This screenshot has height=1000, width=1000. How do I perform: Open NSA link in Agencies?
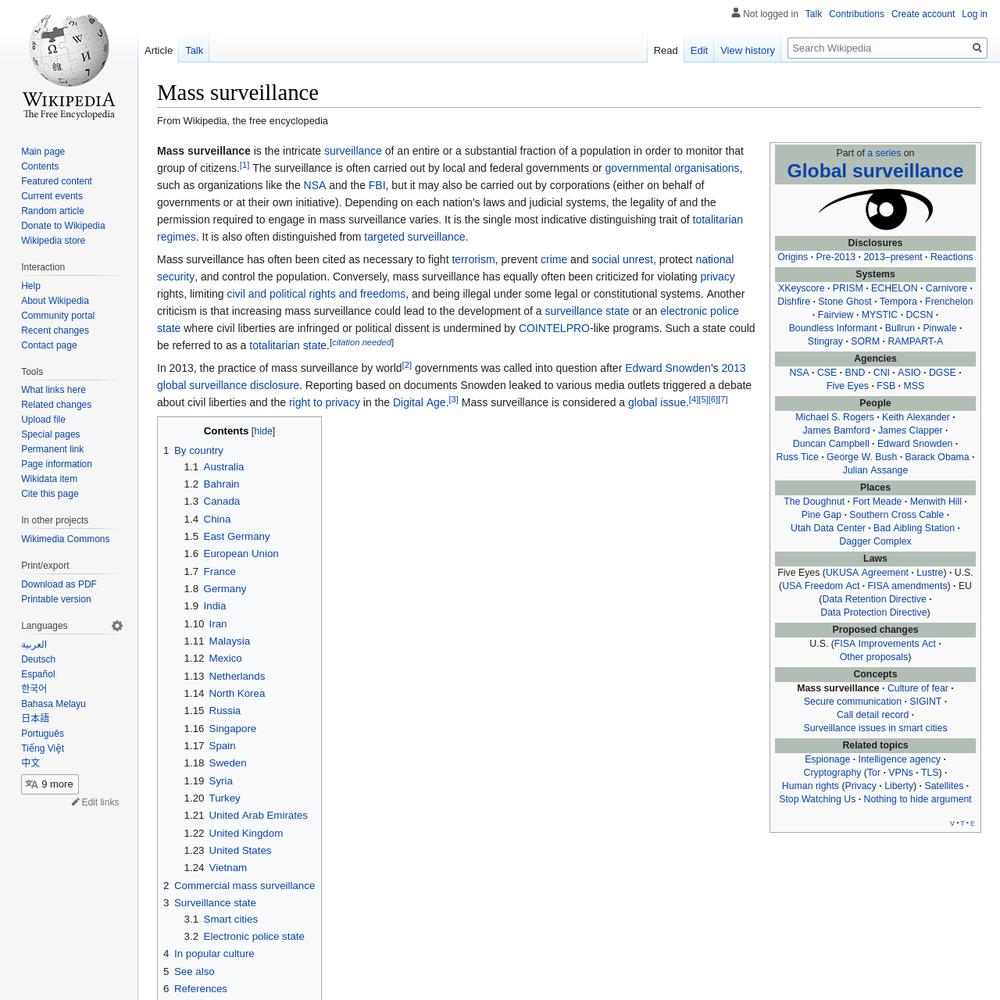tap(798, 372)
